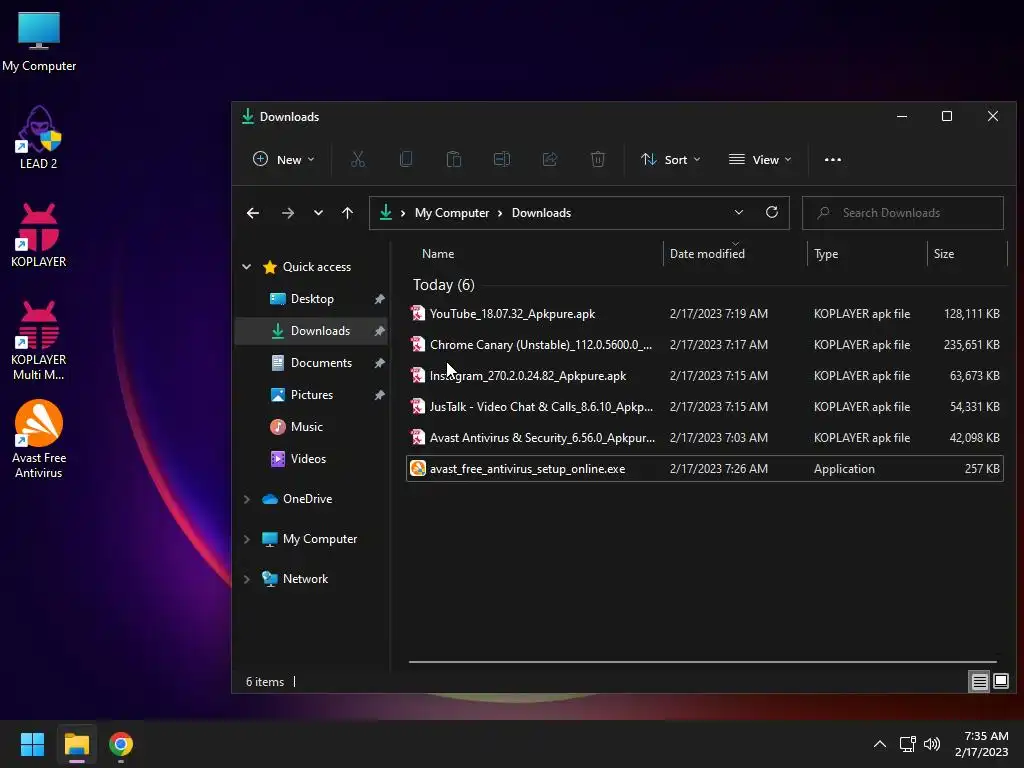The height and width of the screenshot is (768, 1024).
Task: Select avast_free_antivirus_setup_online.exe file
Action: click(x=705, y=469)
